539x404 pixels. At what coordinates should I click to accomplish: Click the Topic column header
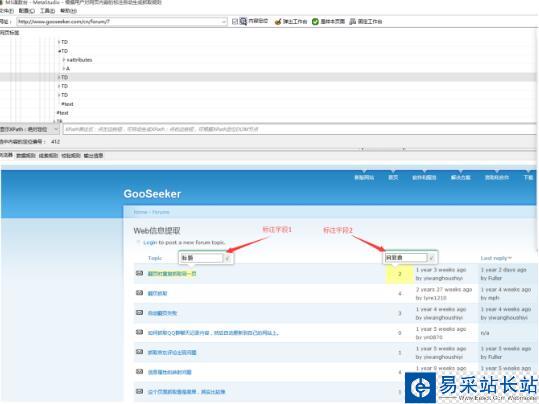coord(155,258)
